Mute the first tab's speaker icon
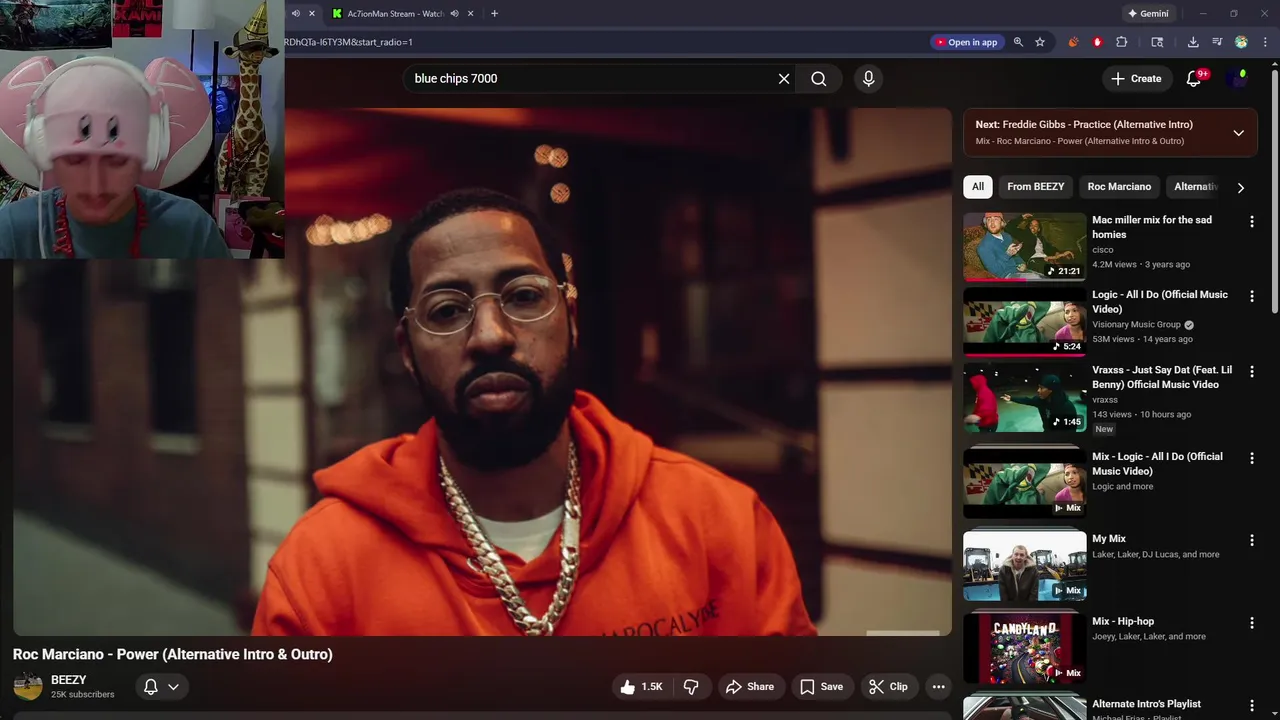This screenshot has width=1280, height=720. [x=295, y=14]
